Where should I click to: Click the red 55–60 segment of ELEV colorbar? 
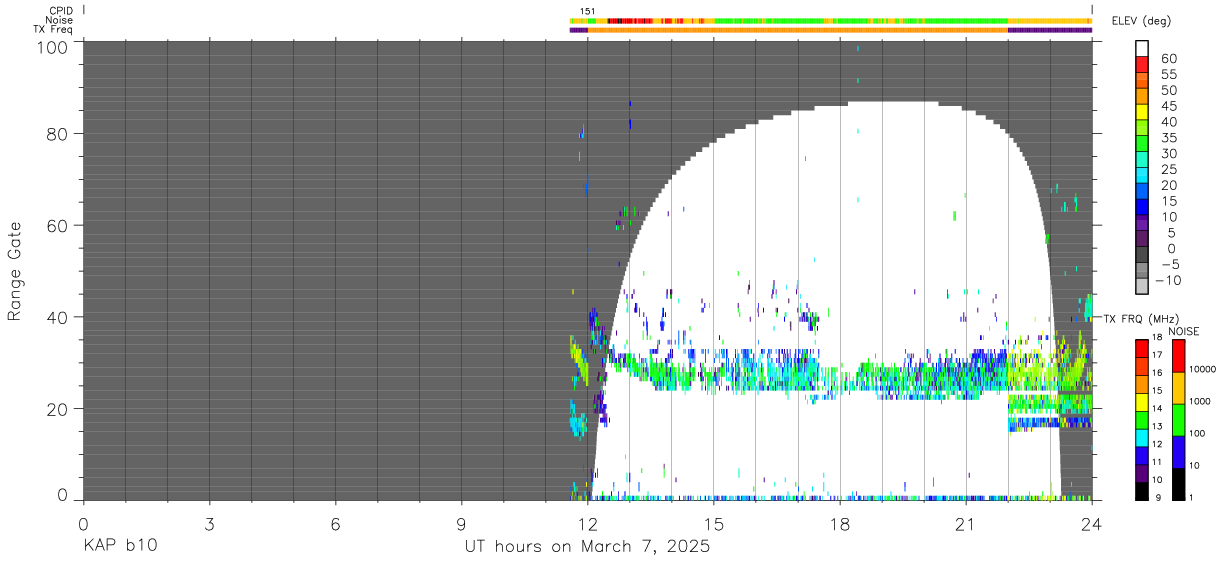1142,64
